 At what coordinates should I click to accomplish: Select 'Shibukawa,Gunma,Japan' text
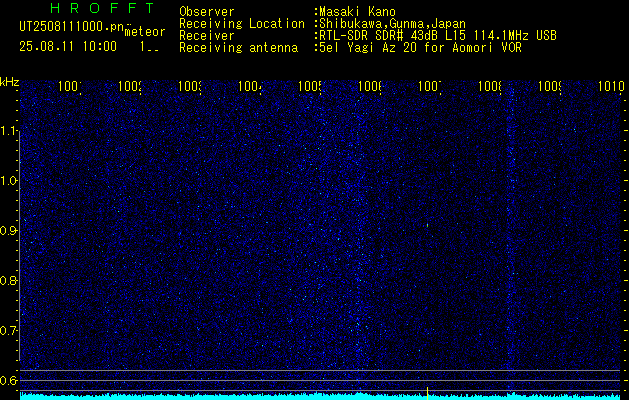pos(392,24)
